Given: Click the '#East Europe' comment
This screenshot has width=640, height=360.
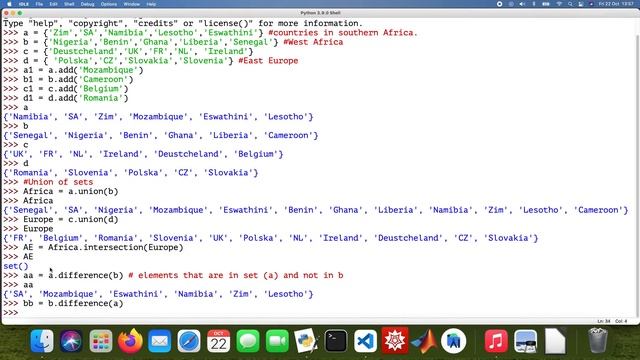Looking at the screenshot, I should (268, 61).
